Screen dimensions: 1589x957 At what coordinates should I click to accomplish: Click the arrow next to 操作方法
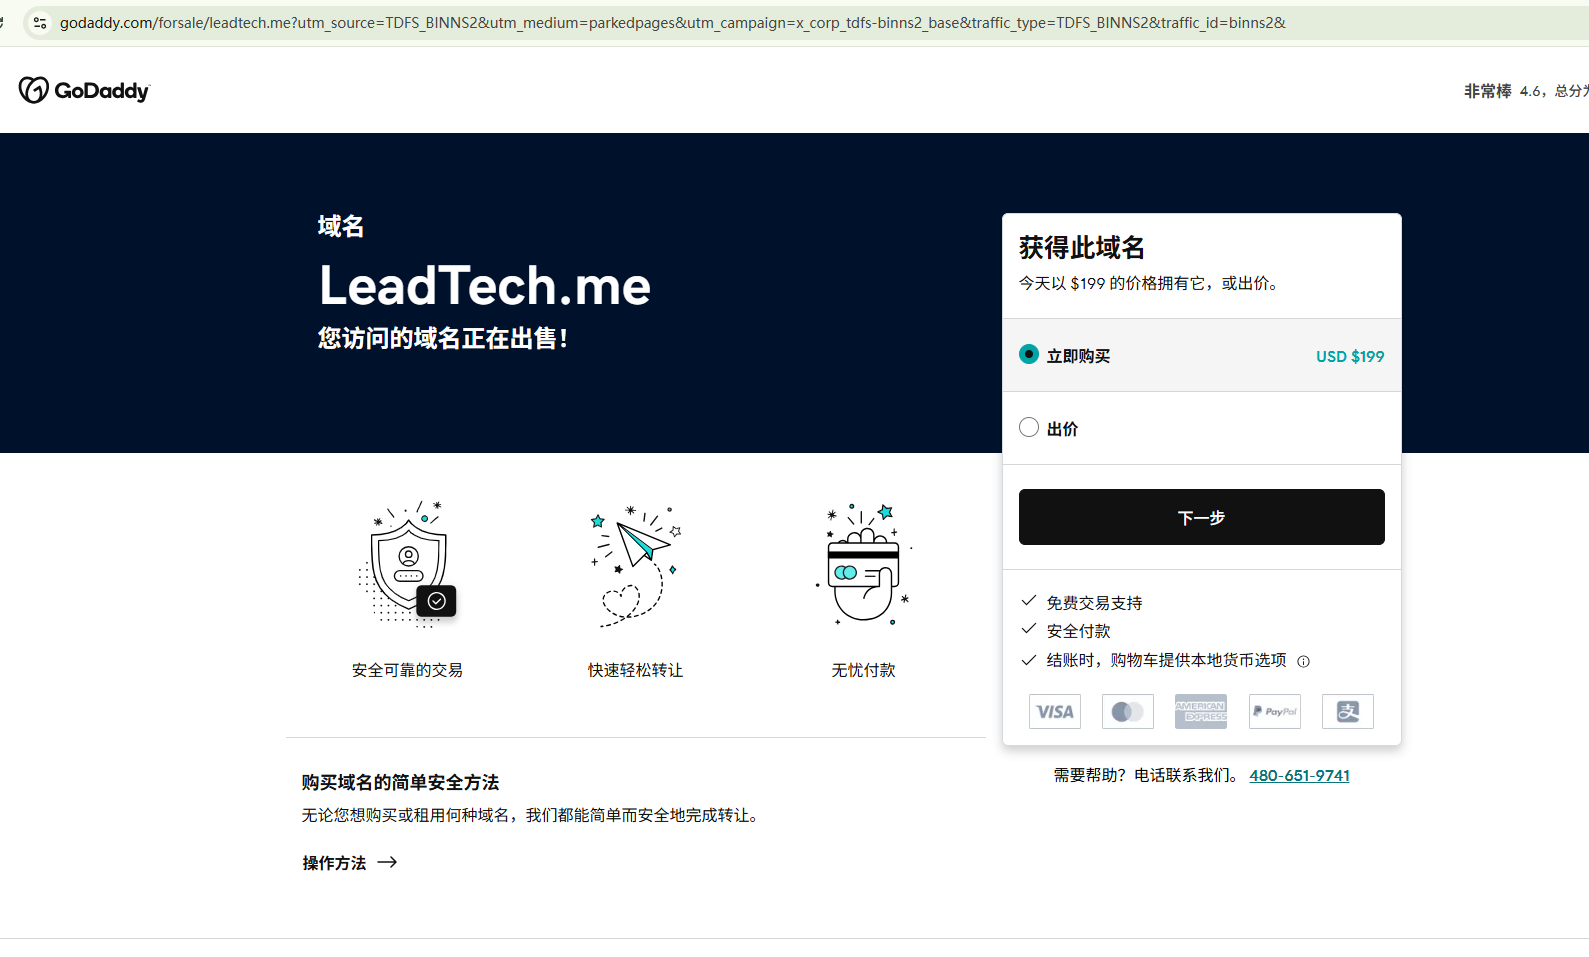tap(387, 862)
